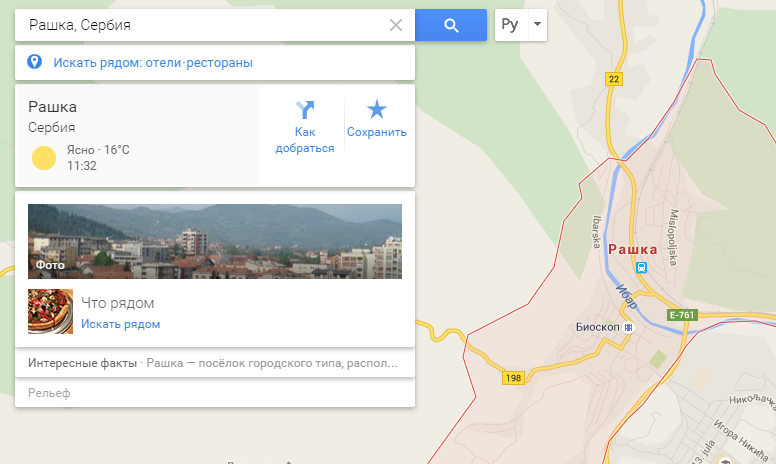Click the location pin icon beside 'Искать рядом'
This screenshot has height=464, width=776.
tap(35, 62)
